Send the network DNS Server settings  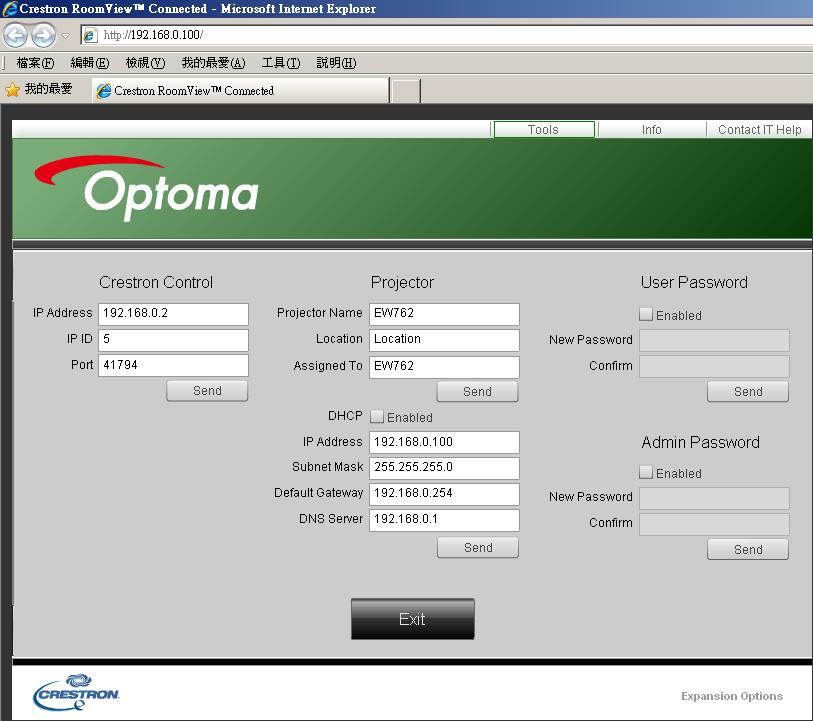coord(478,547)
